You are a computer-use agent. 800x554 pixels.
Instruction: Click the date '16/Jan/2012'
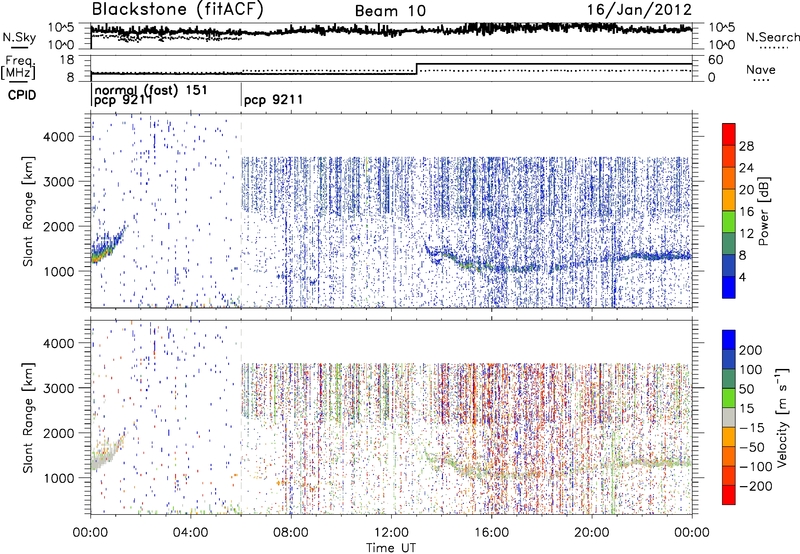click(639, 10)
